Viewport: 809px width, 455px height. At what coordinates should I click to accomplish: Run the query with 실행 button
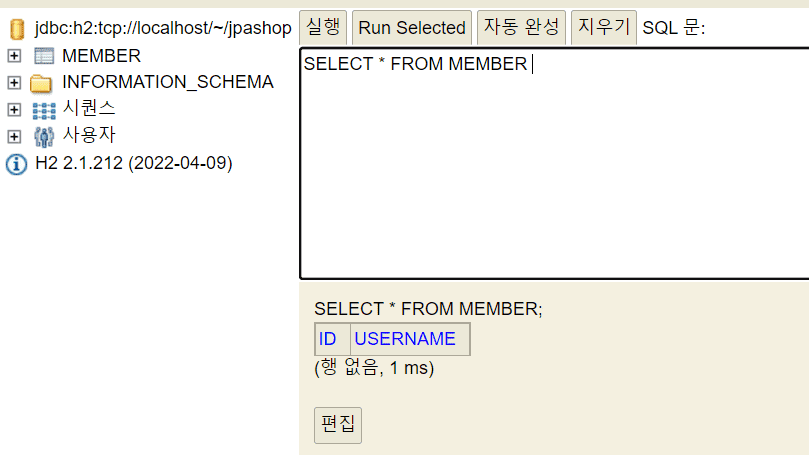click(323, 27)
